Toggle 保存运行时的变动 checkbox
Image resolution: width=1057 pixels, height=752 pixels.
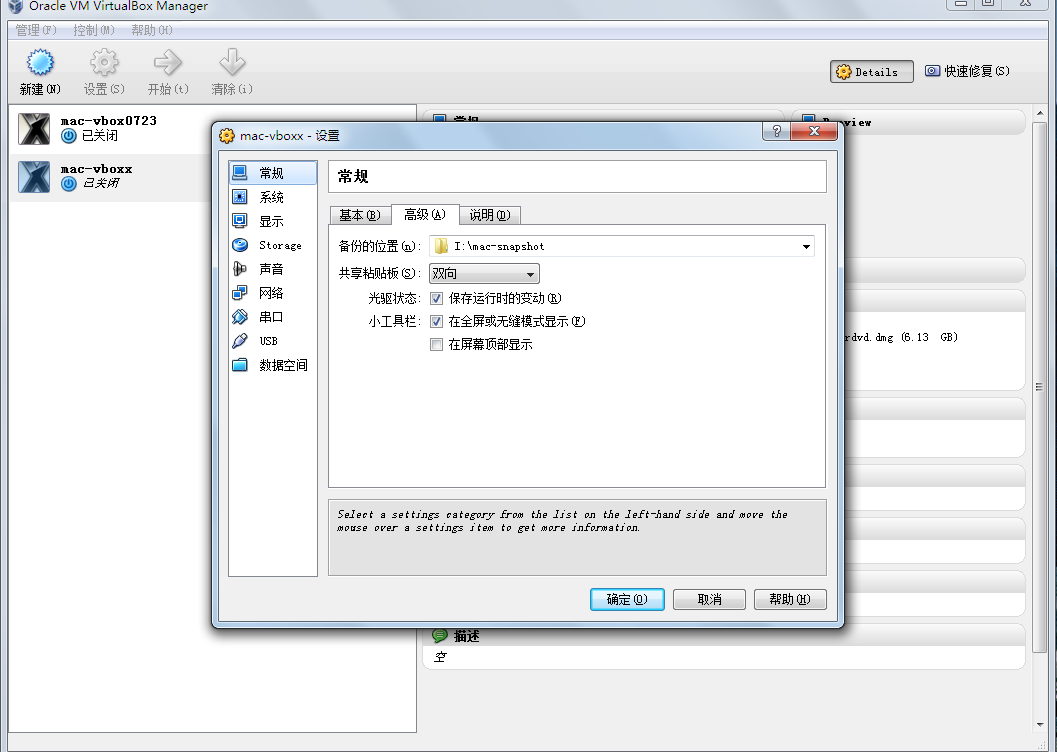[437, 299]
